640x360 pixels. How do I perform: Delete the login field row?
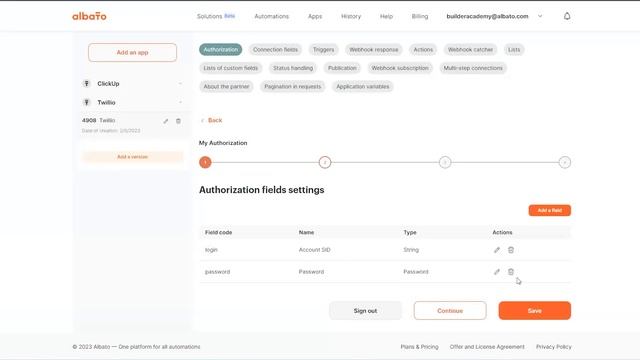pos(511,250)
